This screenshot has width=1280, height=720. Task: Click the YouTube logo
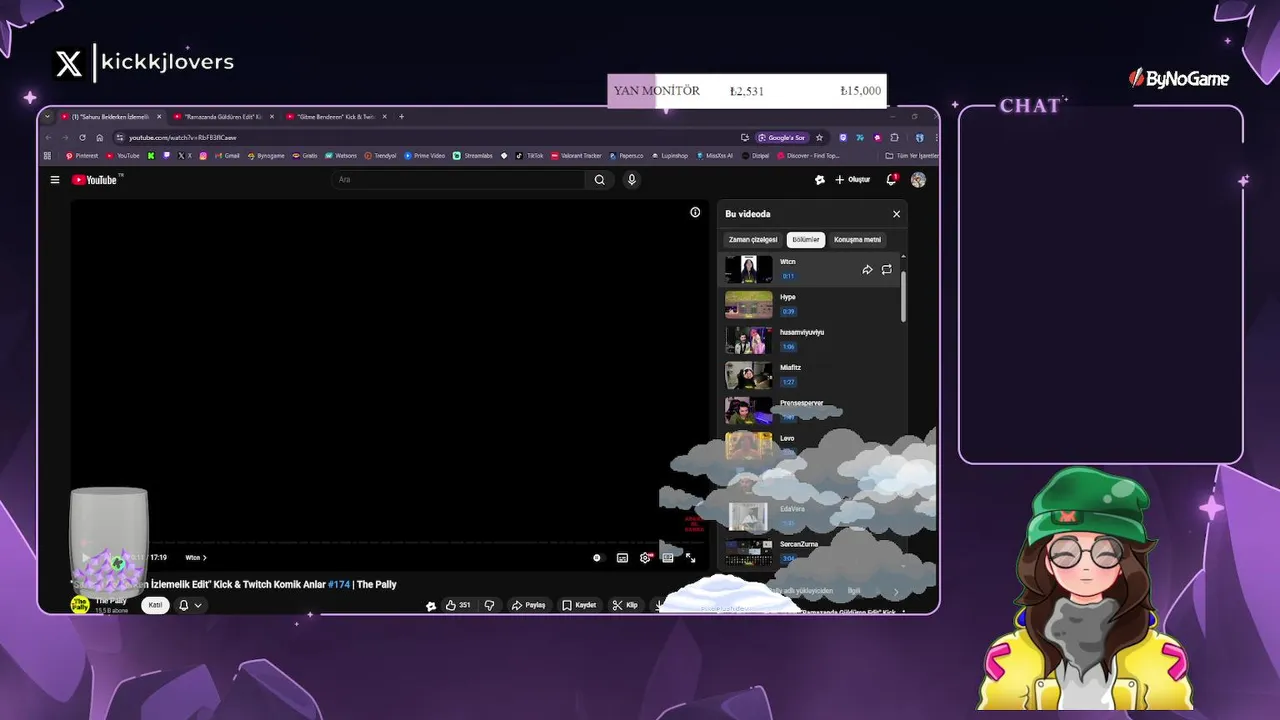97,180
